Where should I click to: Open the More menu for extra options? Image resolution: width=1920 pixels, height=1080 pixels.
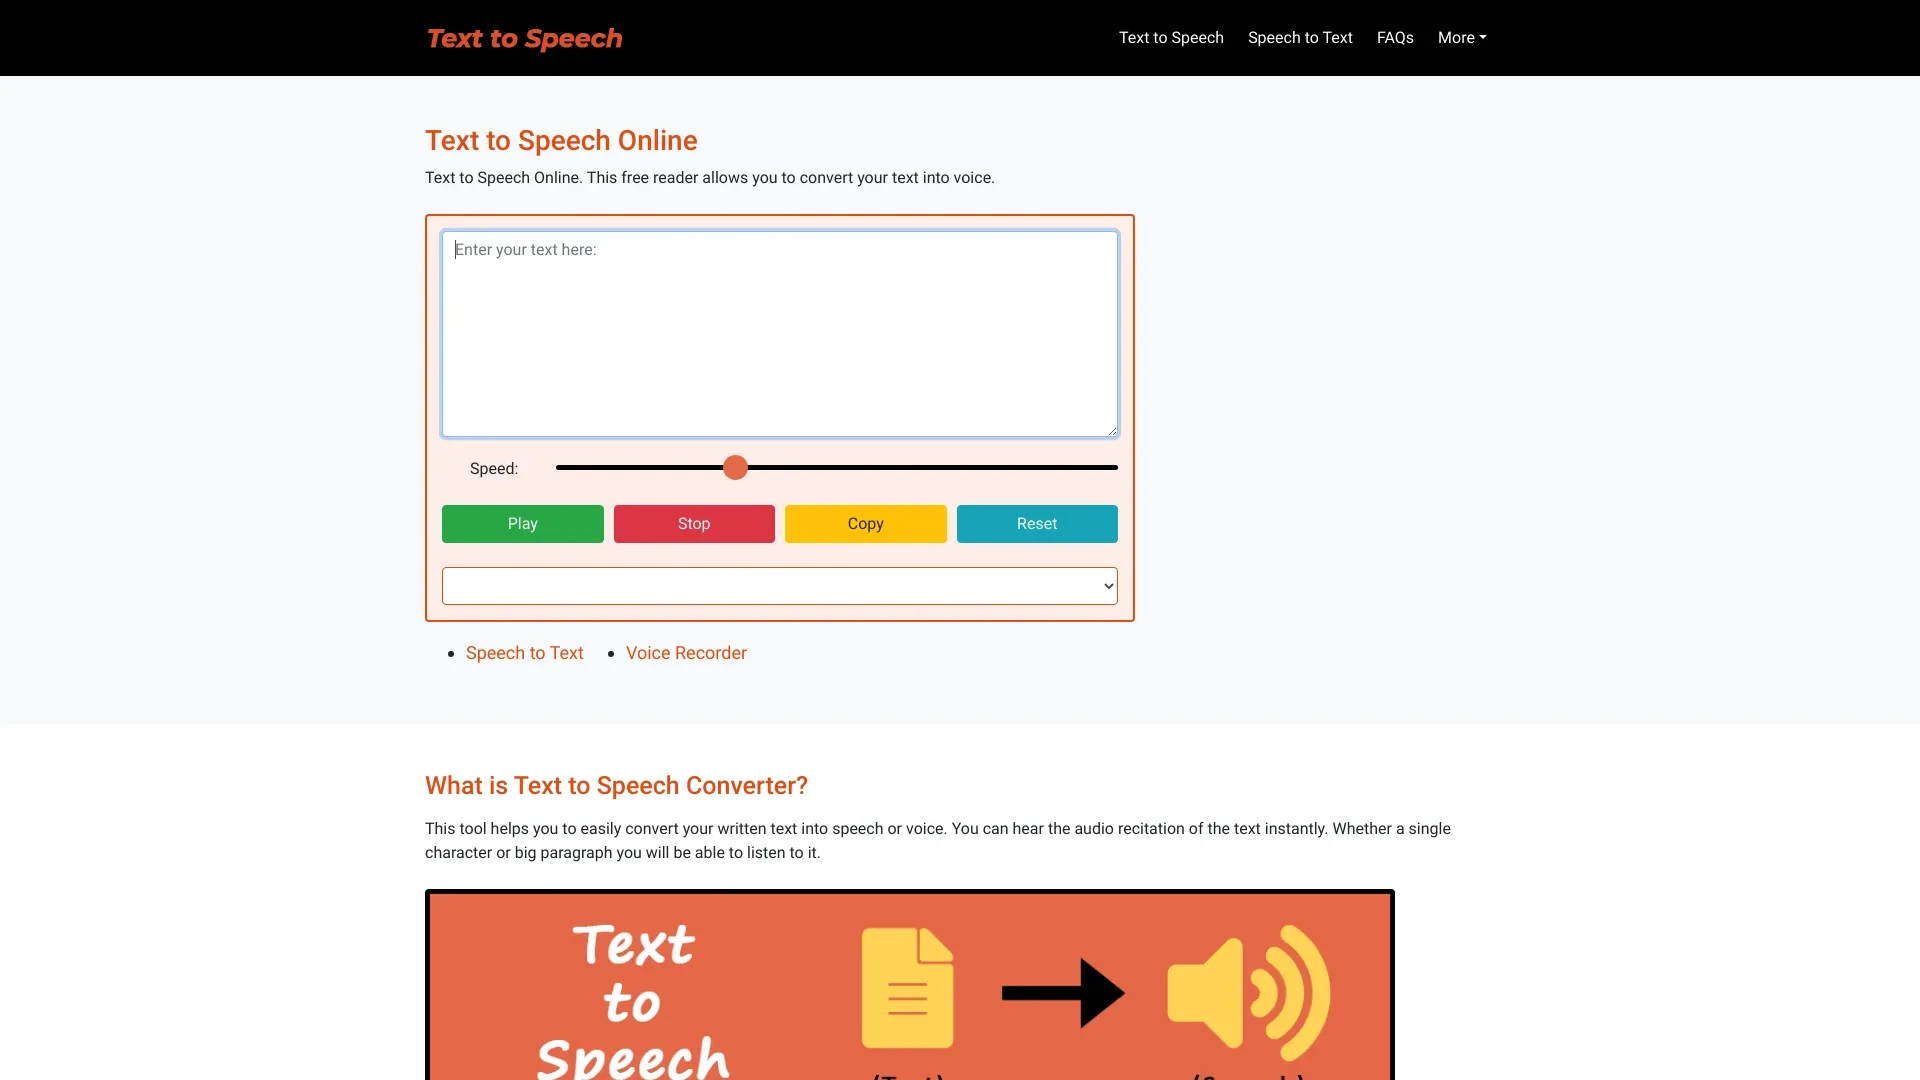click(1461, 37)
